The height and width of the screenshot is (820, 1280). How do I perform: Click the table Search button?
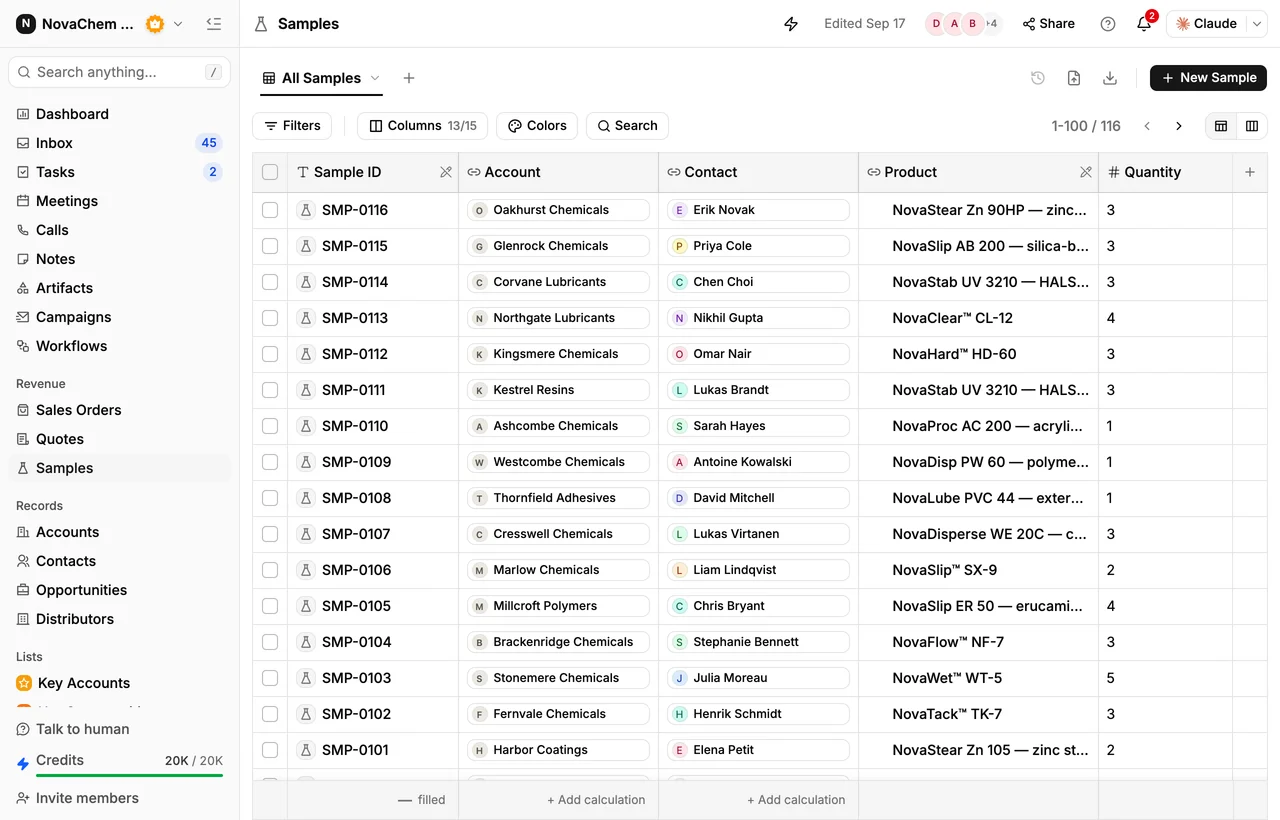[x=627, y=126]
